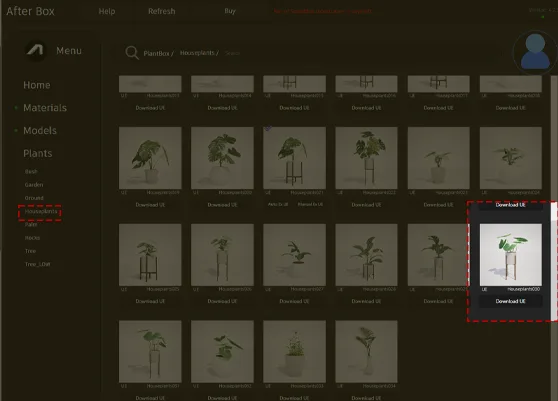
Task: Open the Buy menu item
Action: tap(230, 11)
